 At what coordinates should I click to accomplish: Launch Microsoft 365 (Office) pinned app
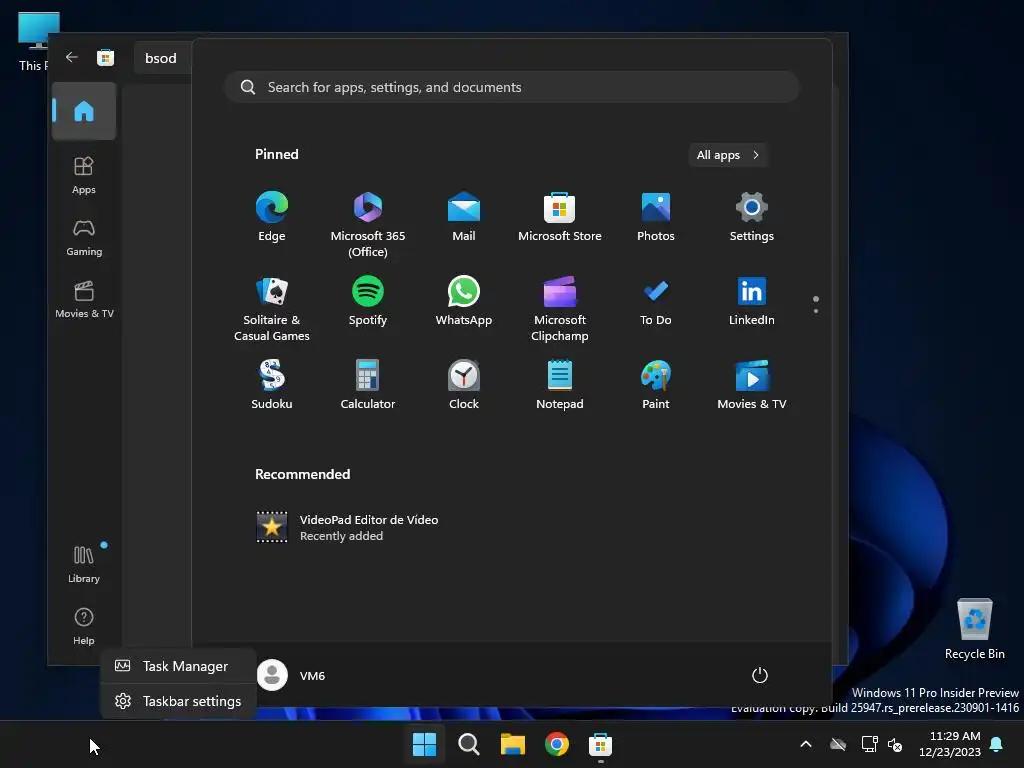point(368,225)
